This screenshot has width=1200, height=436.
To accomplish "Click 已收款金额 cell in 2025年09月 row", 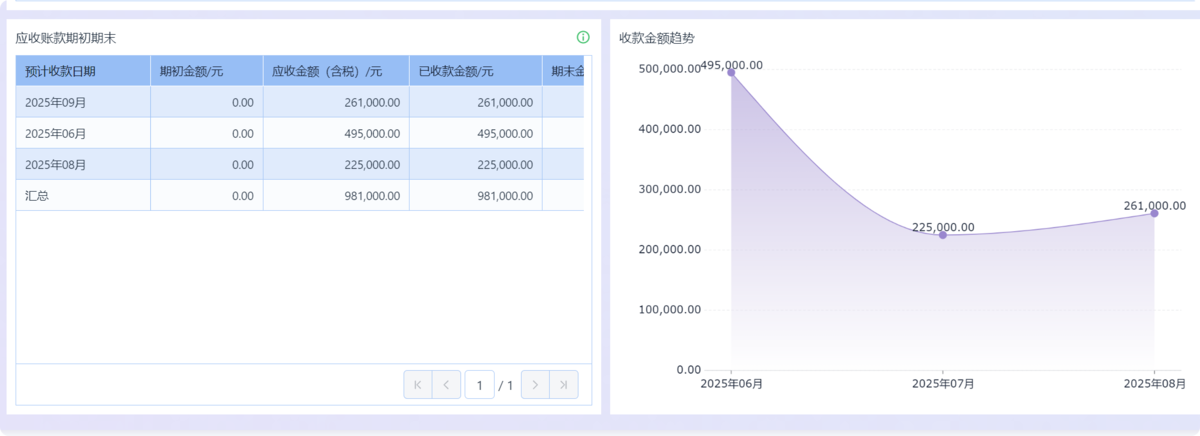I will pos(476,102).
